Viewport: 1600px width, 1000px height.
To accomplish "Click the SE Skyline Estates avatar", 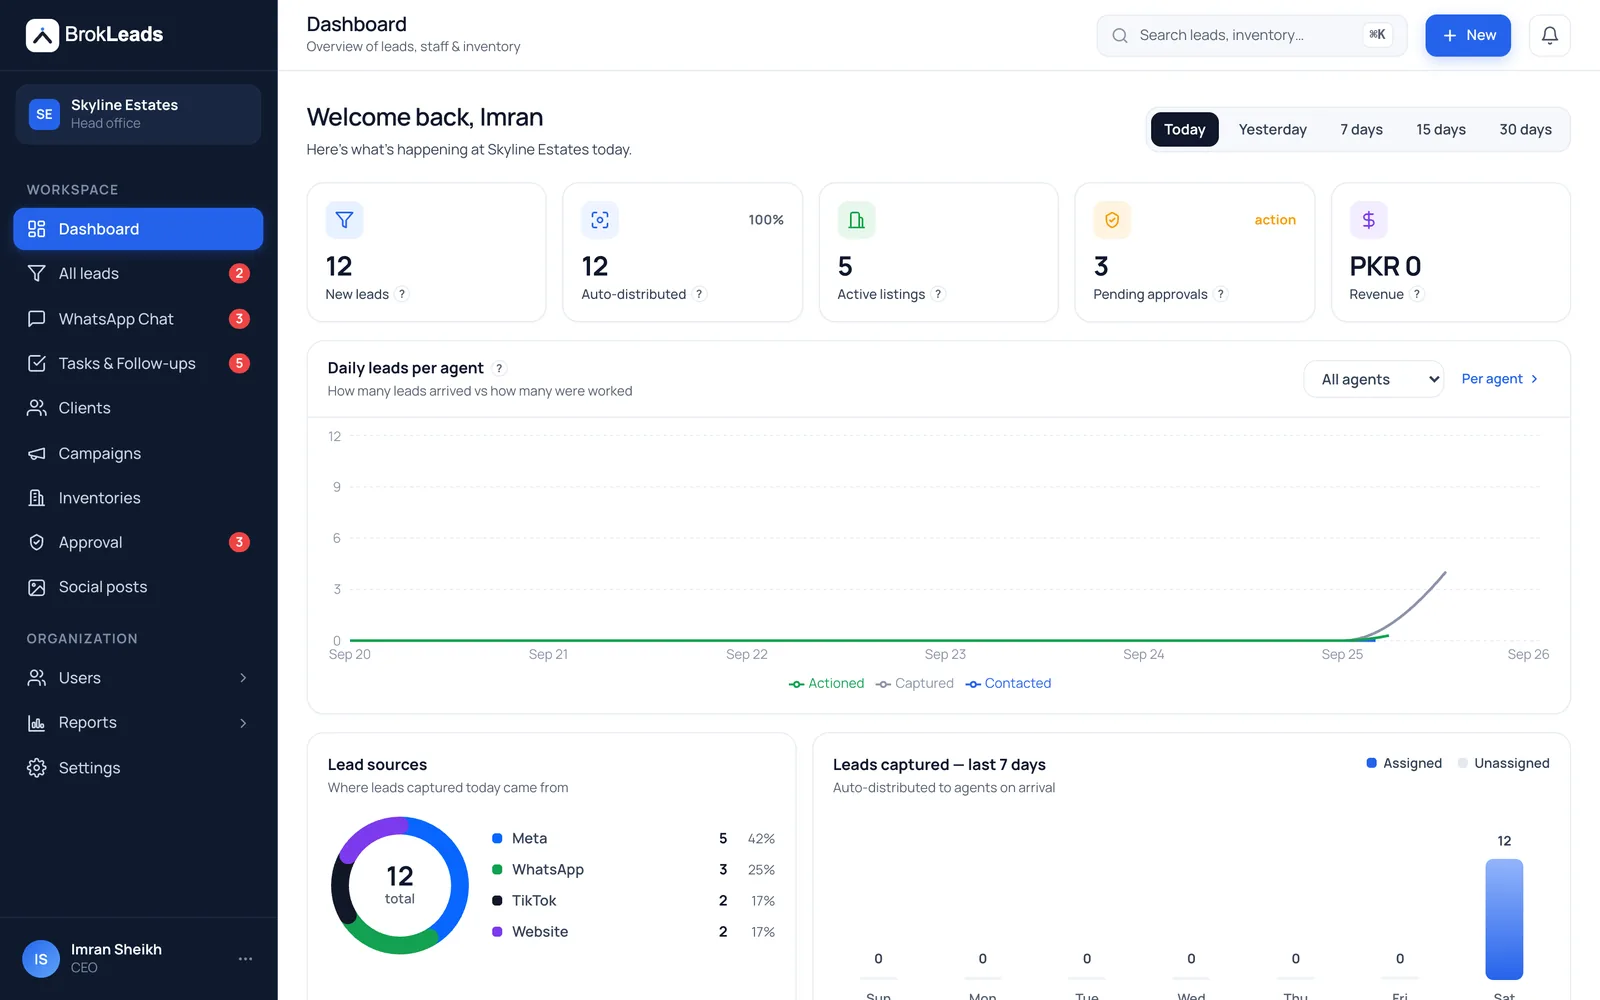I will pyautogui.click(x=44, y=114).
